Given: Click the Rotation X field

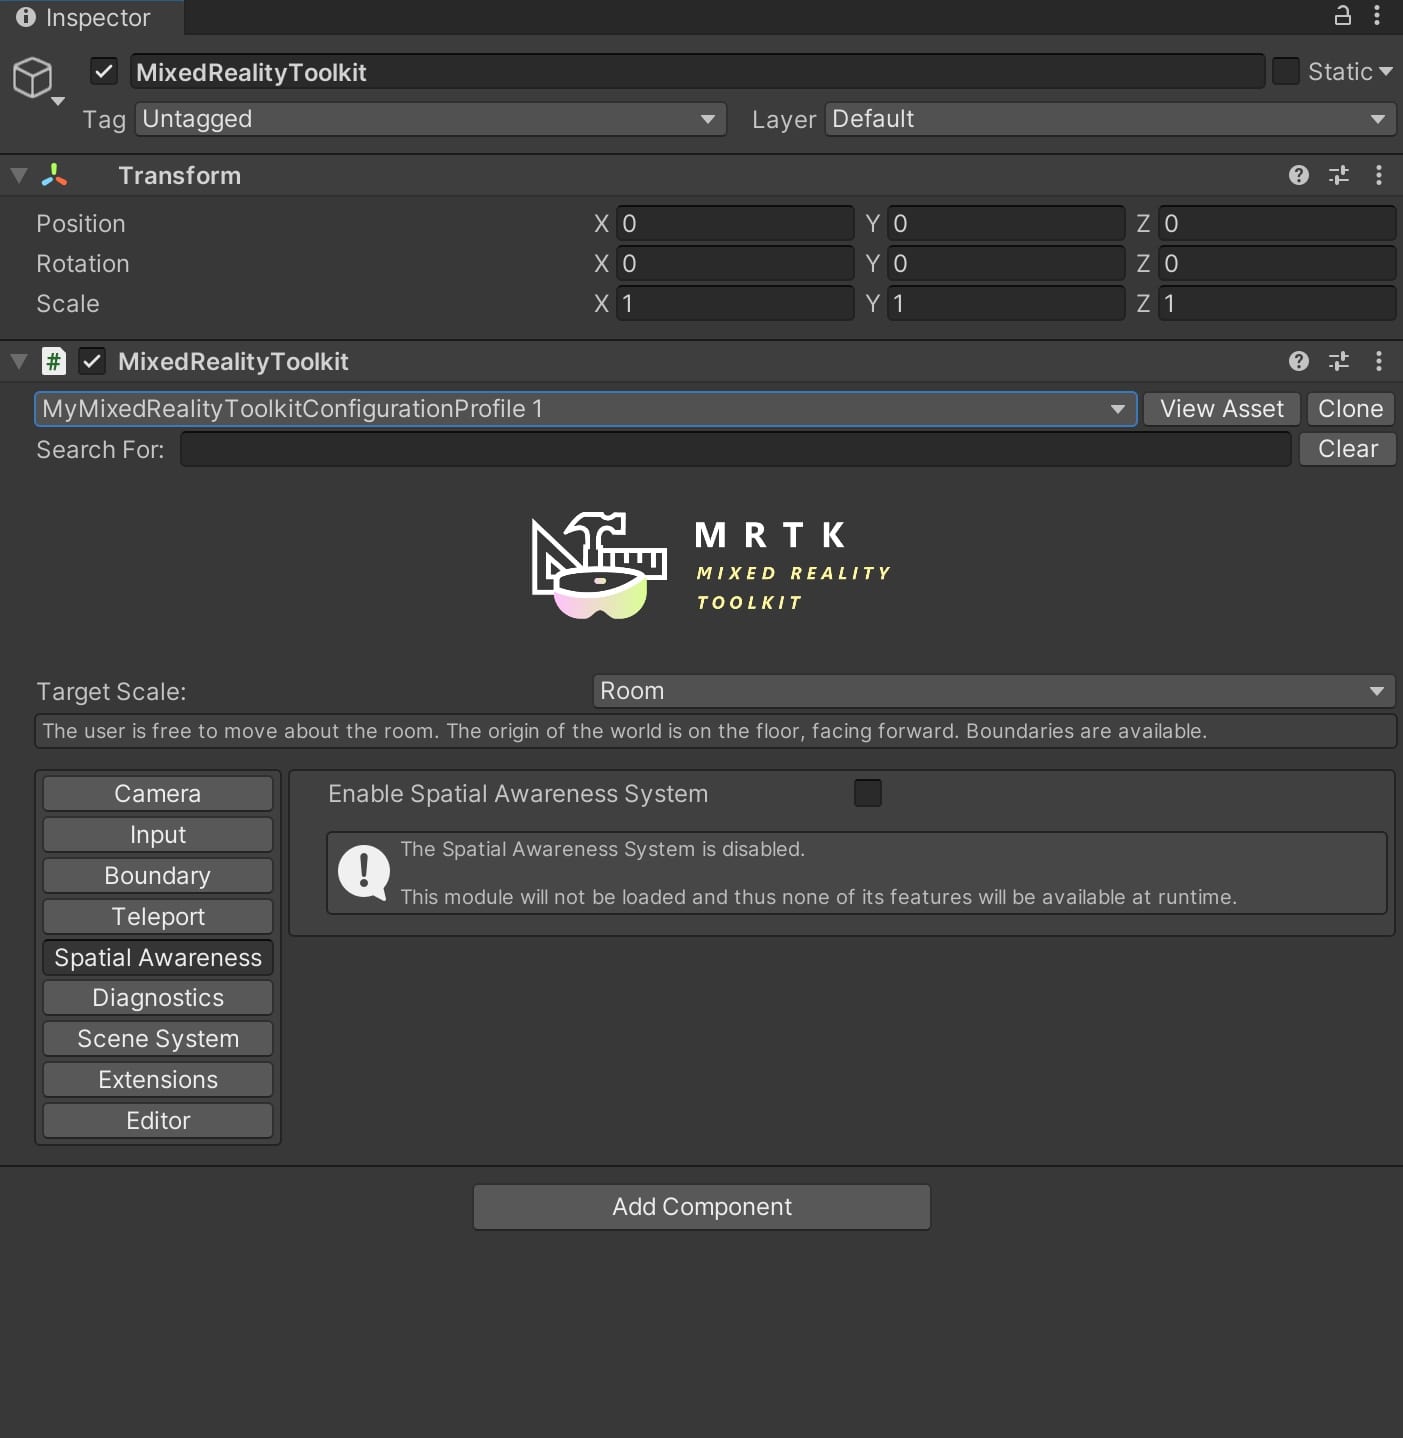Looking at the screenshot, I should [x=735, y=263].
